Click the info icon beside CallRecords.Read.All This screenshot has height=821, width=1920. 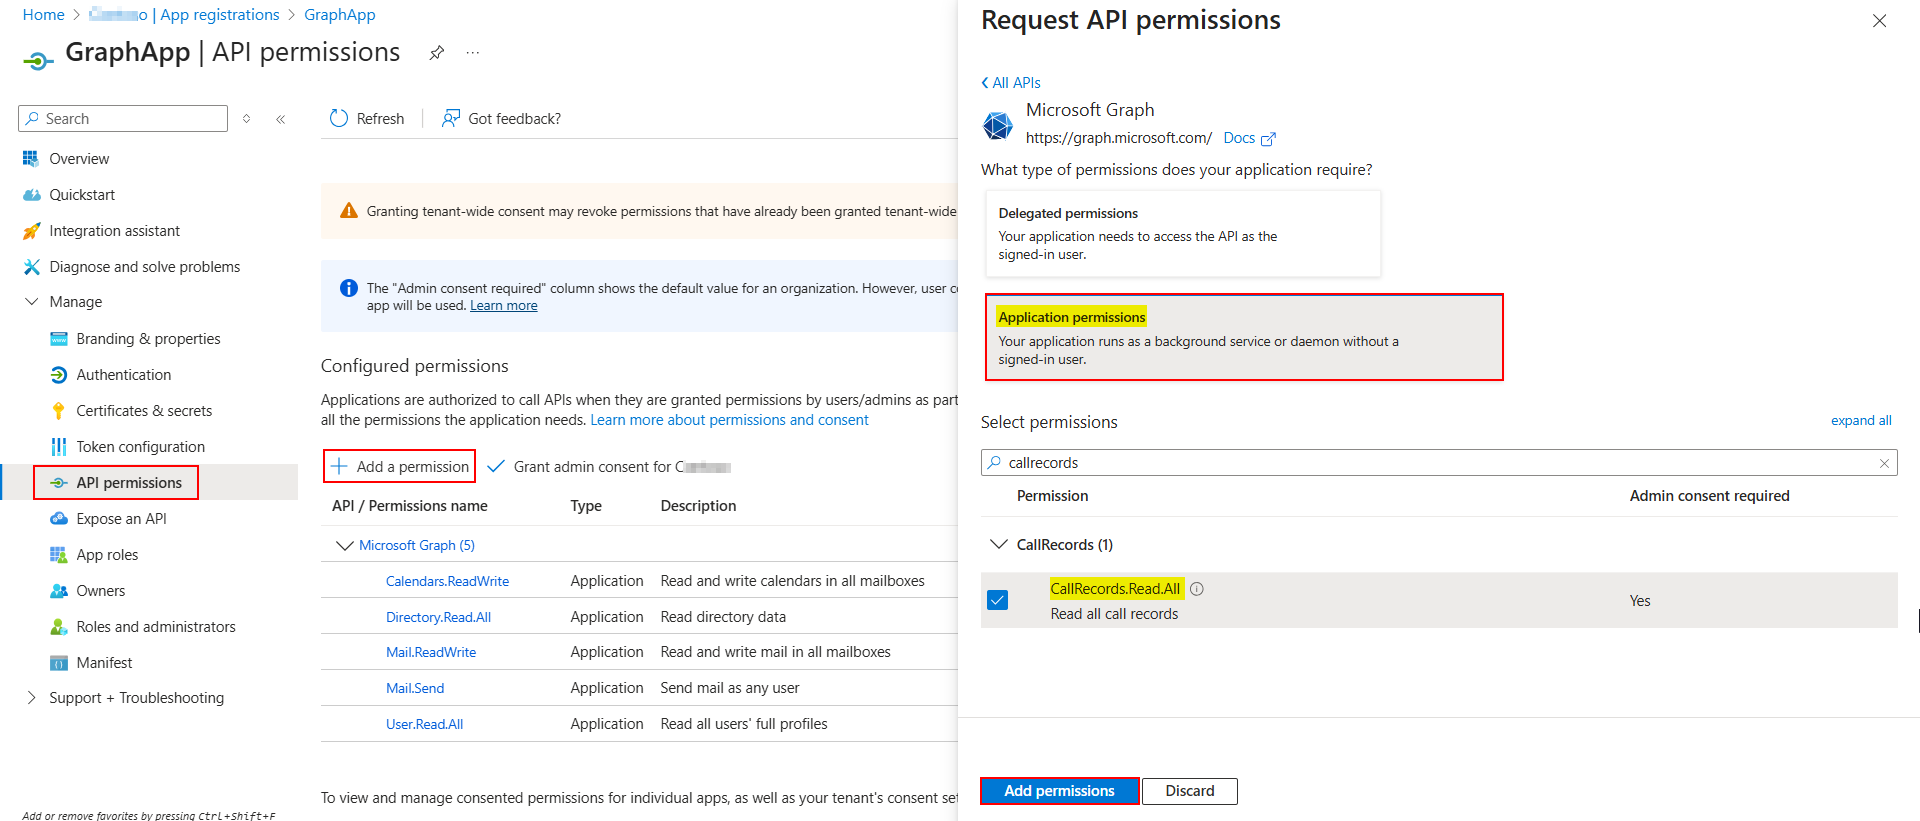[1197, 589]
